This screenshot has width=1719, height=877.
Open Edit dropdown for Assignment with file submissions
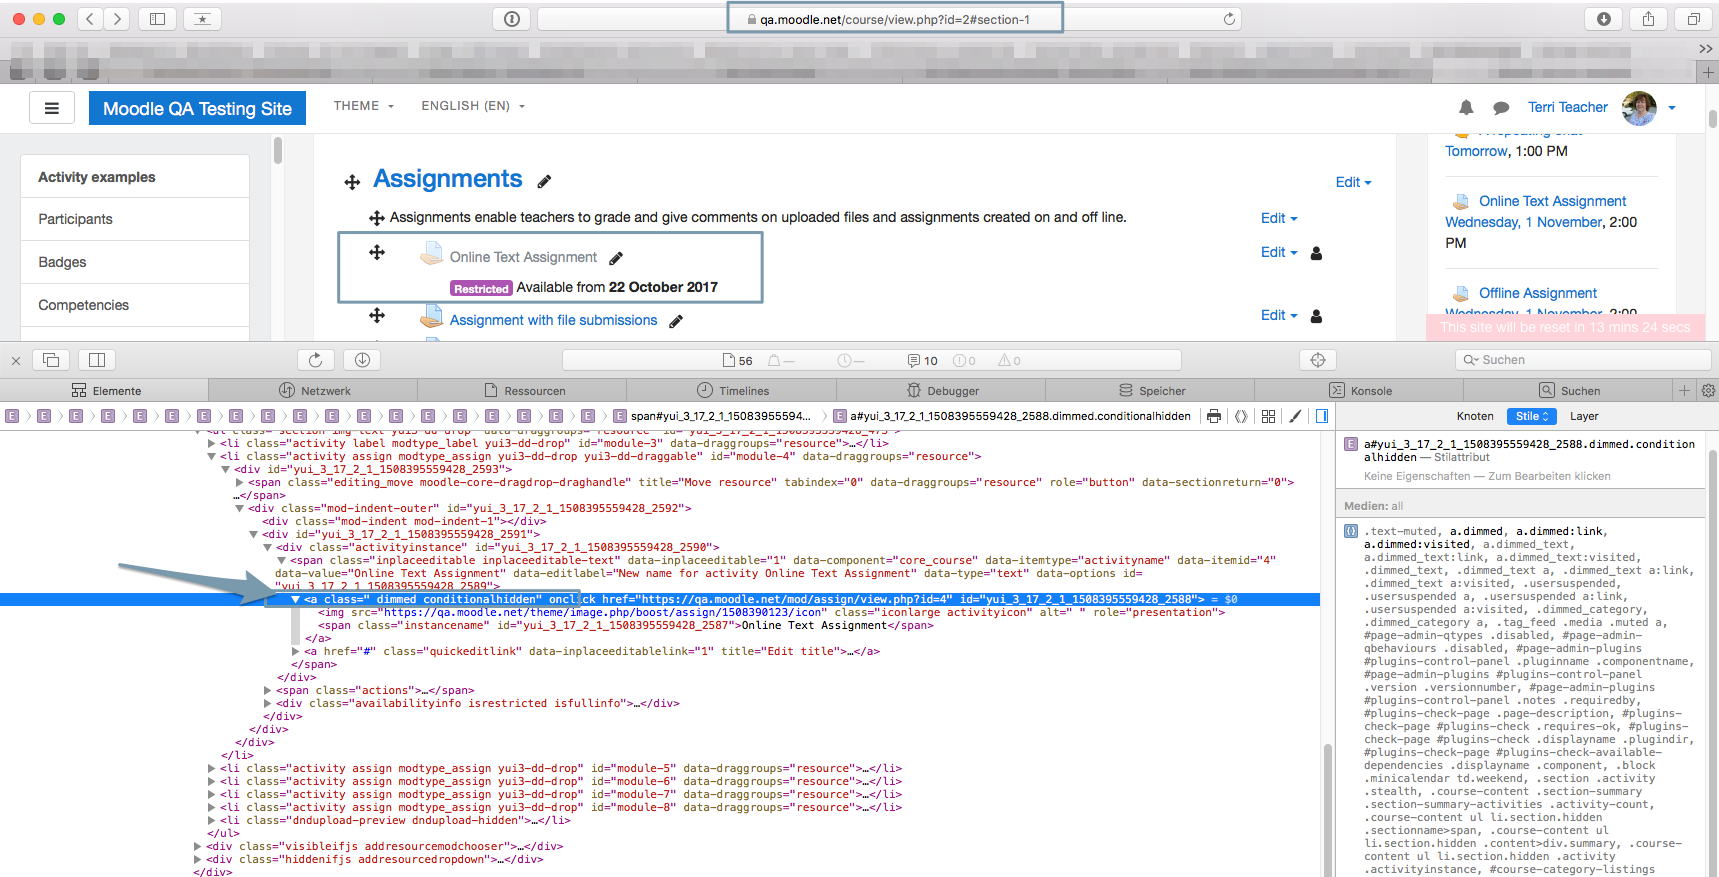(1278, 315)
